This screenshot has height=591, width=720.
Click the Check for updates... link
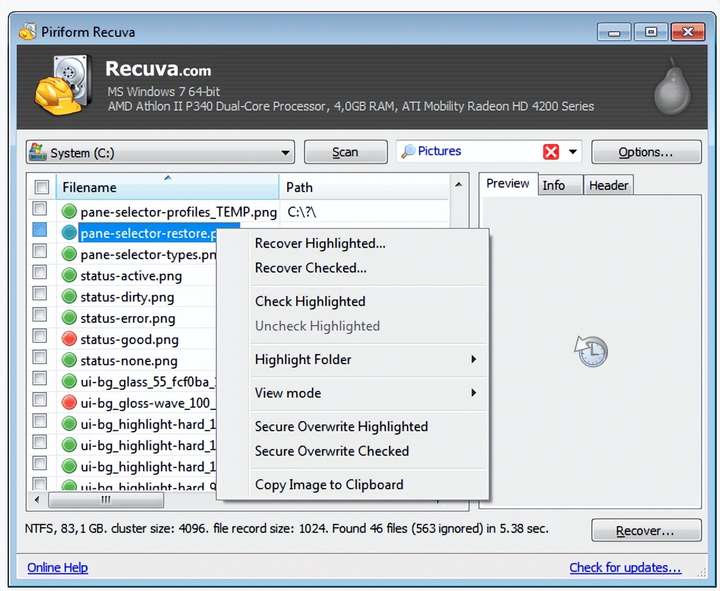625,568
